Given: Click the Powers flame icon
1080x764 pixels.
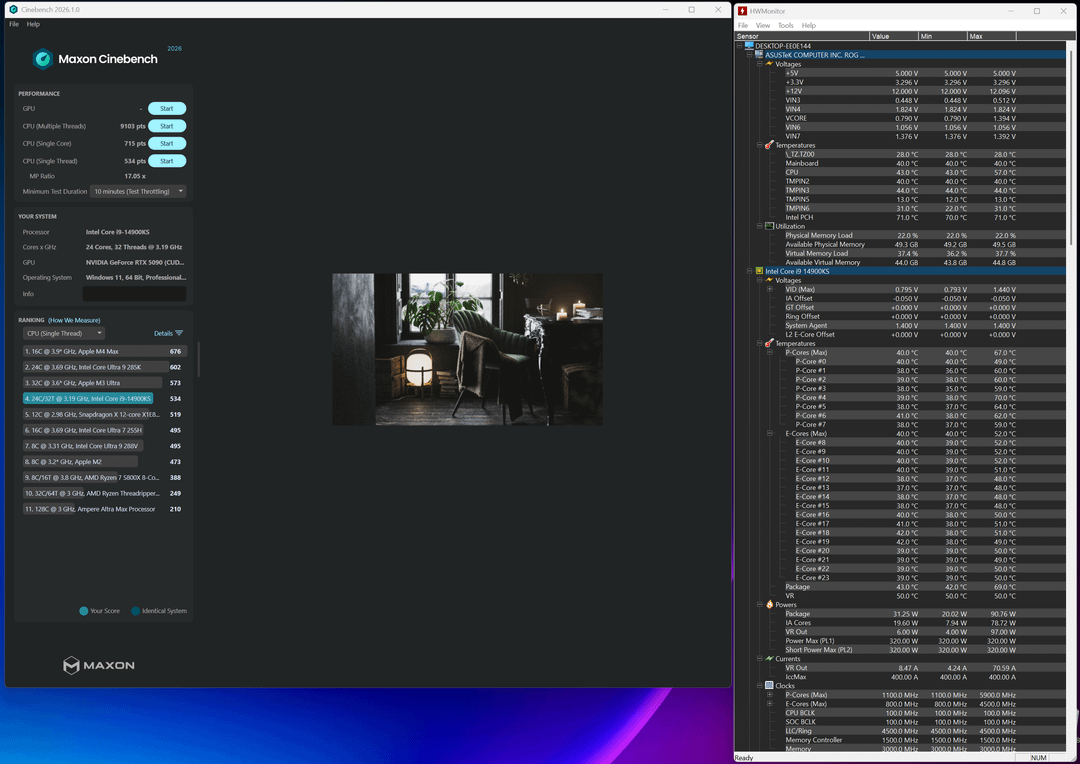Looking at the screenshot, I should [x=769, y=605].
